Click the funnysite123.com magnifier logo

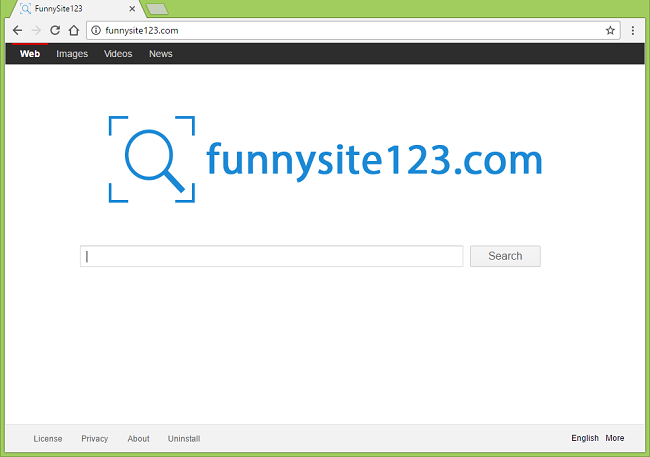pyautogui.click(x=152, y=159)
